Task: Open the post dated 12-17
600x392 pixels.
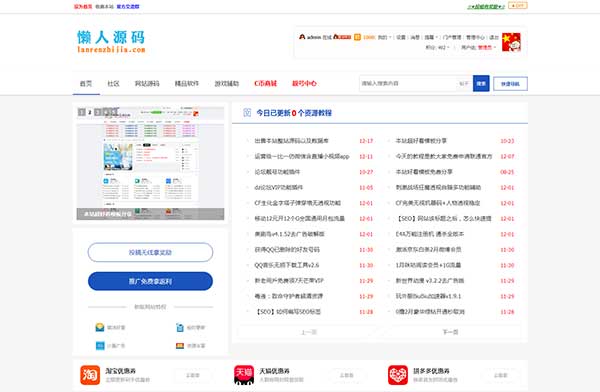Action: coord(292,141)
